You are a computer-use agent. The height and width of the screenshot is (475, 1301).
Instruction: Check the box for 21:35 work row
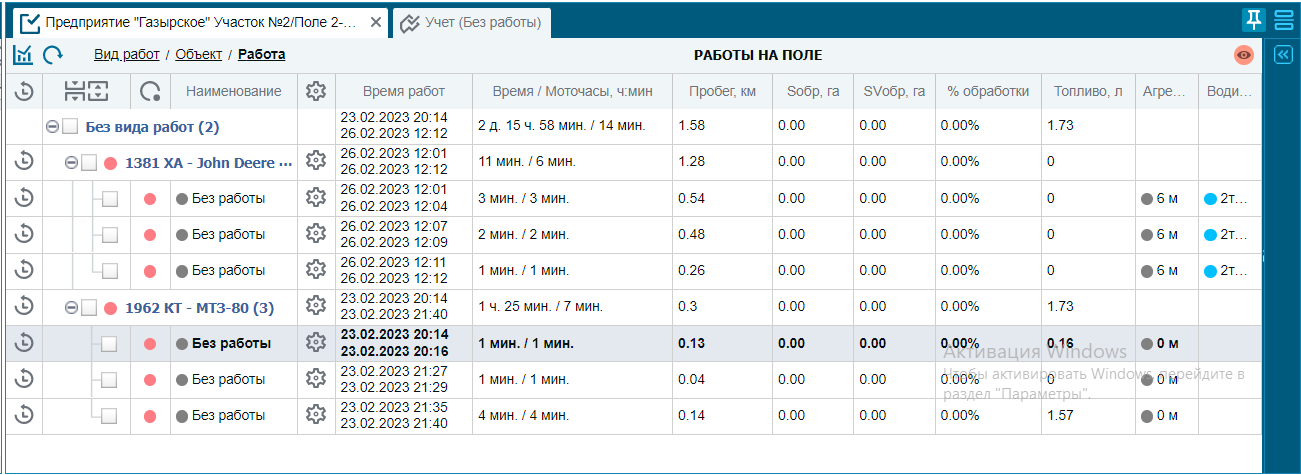click(109, 416)
